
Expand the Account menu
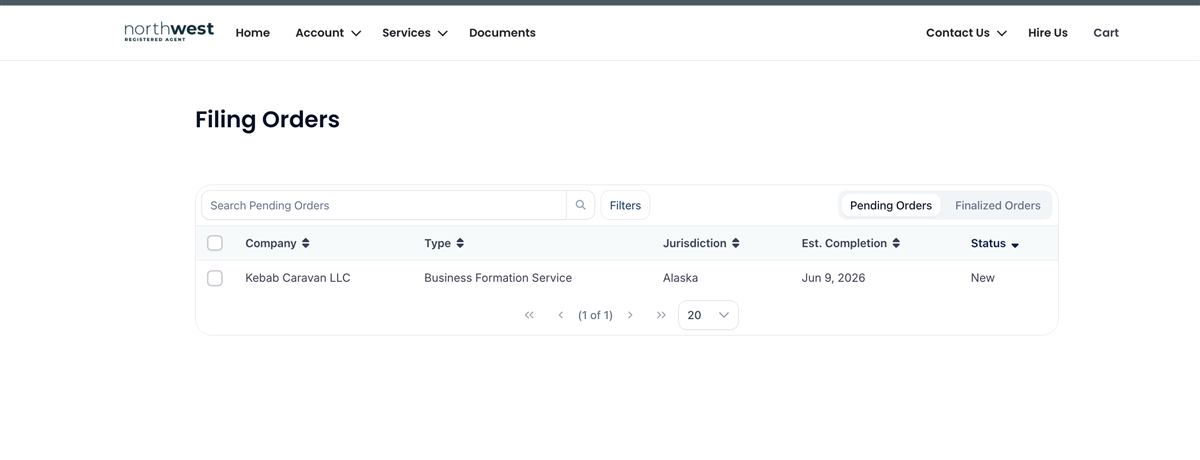(x=328, y=33)
